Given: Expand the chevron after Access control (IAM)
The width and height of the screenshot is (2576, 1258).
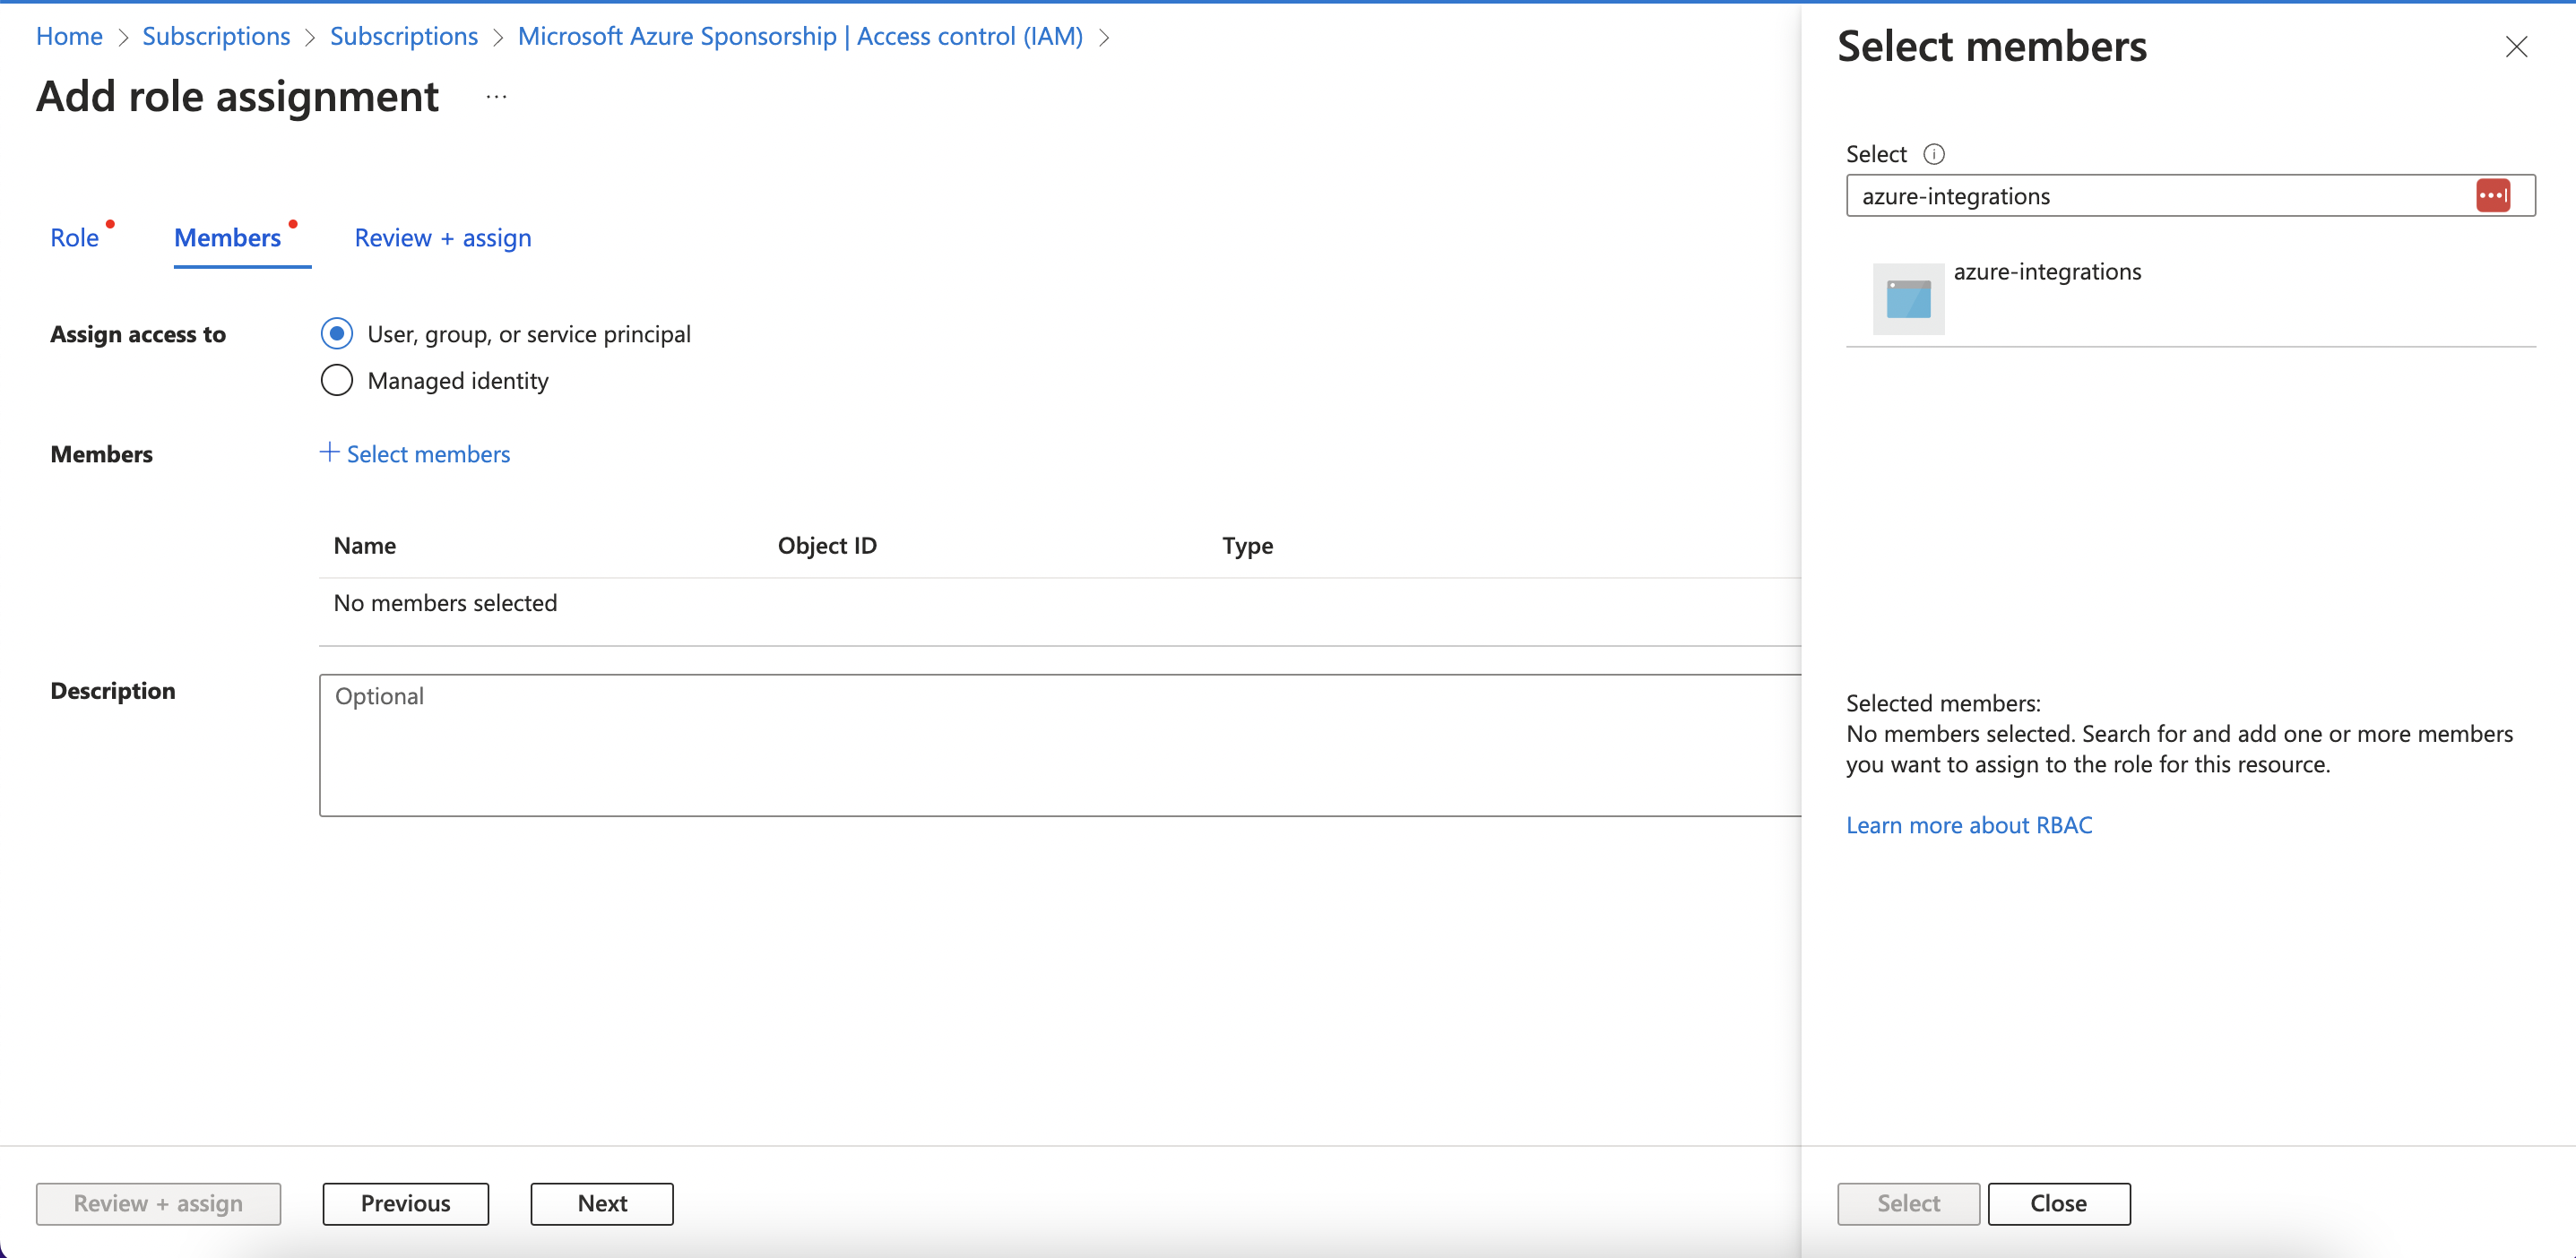Looking at the screenshot, I should (1105, 37).
